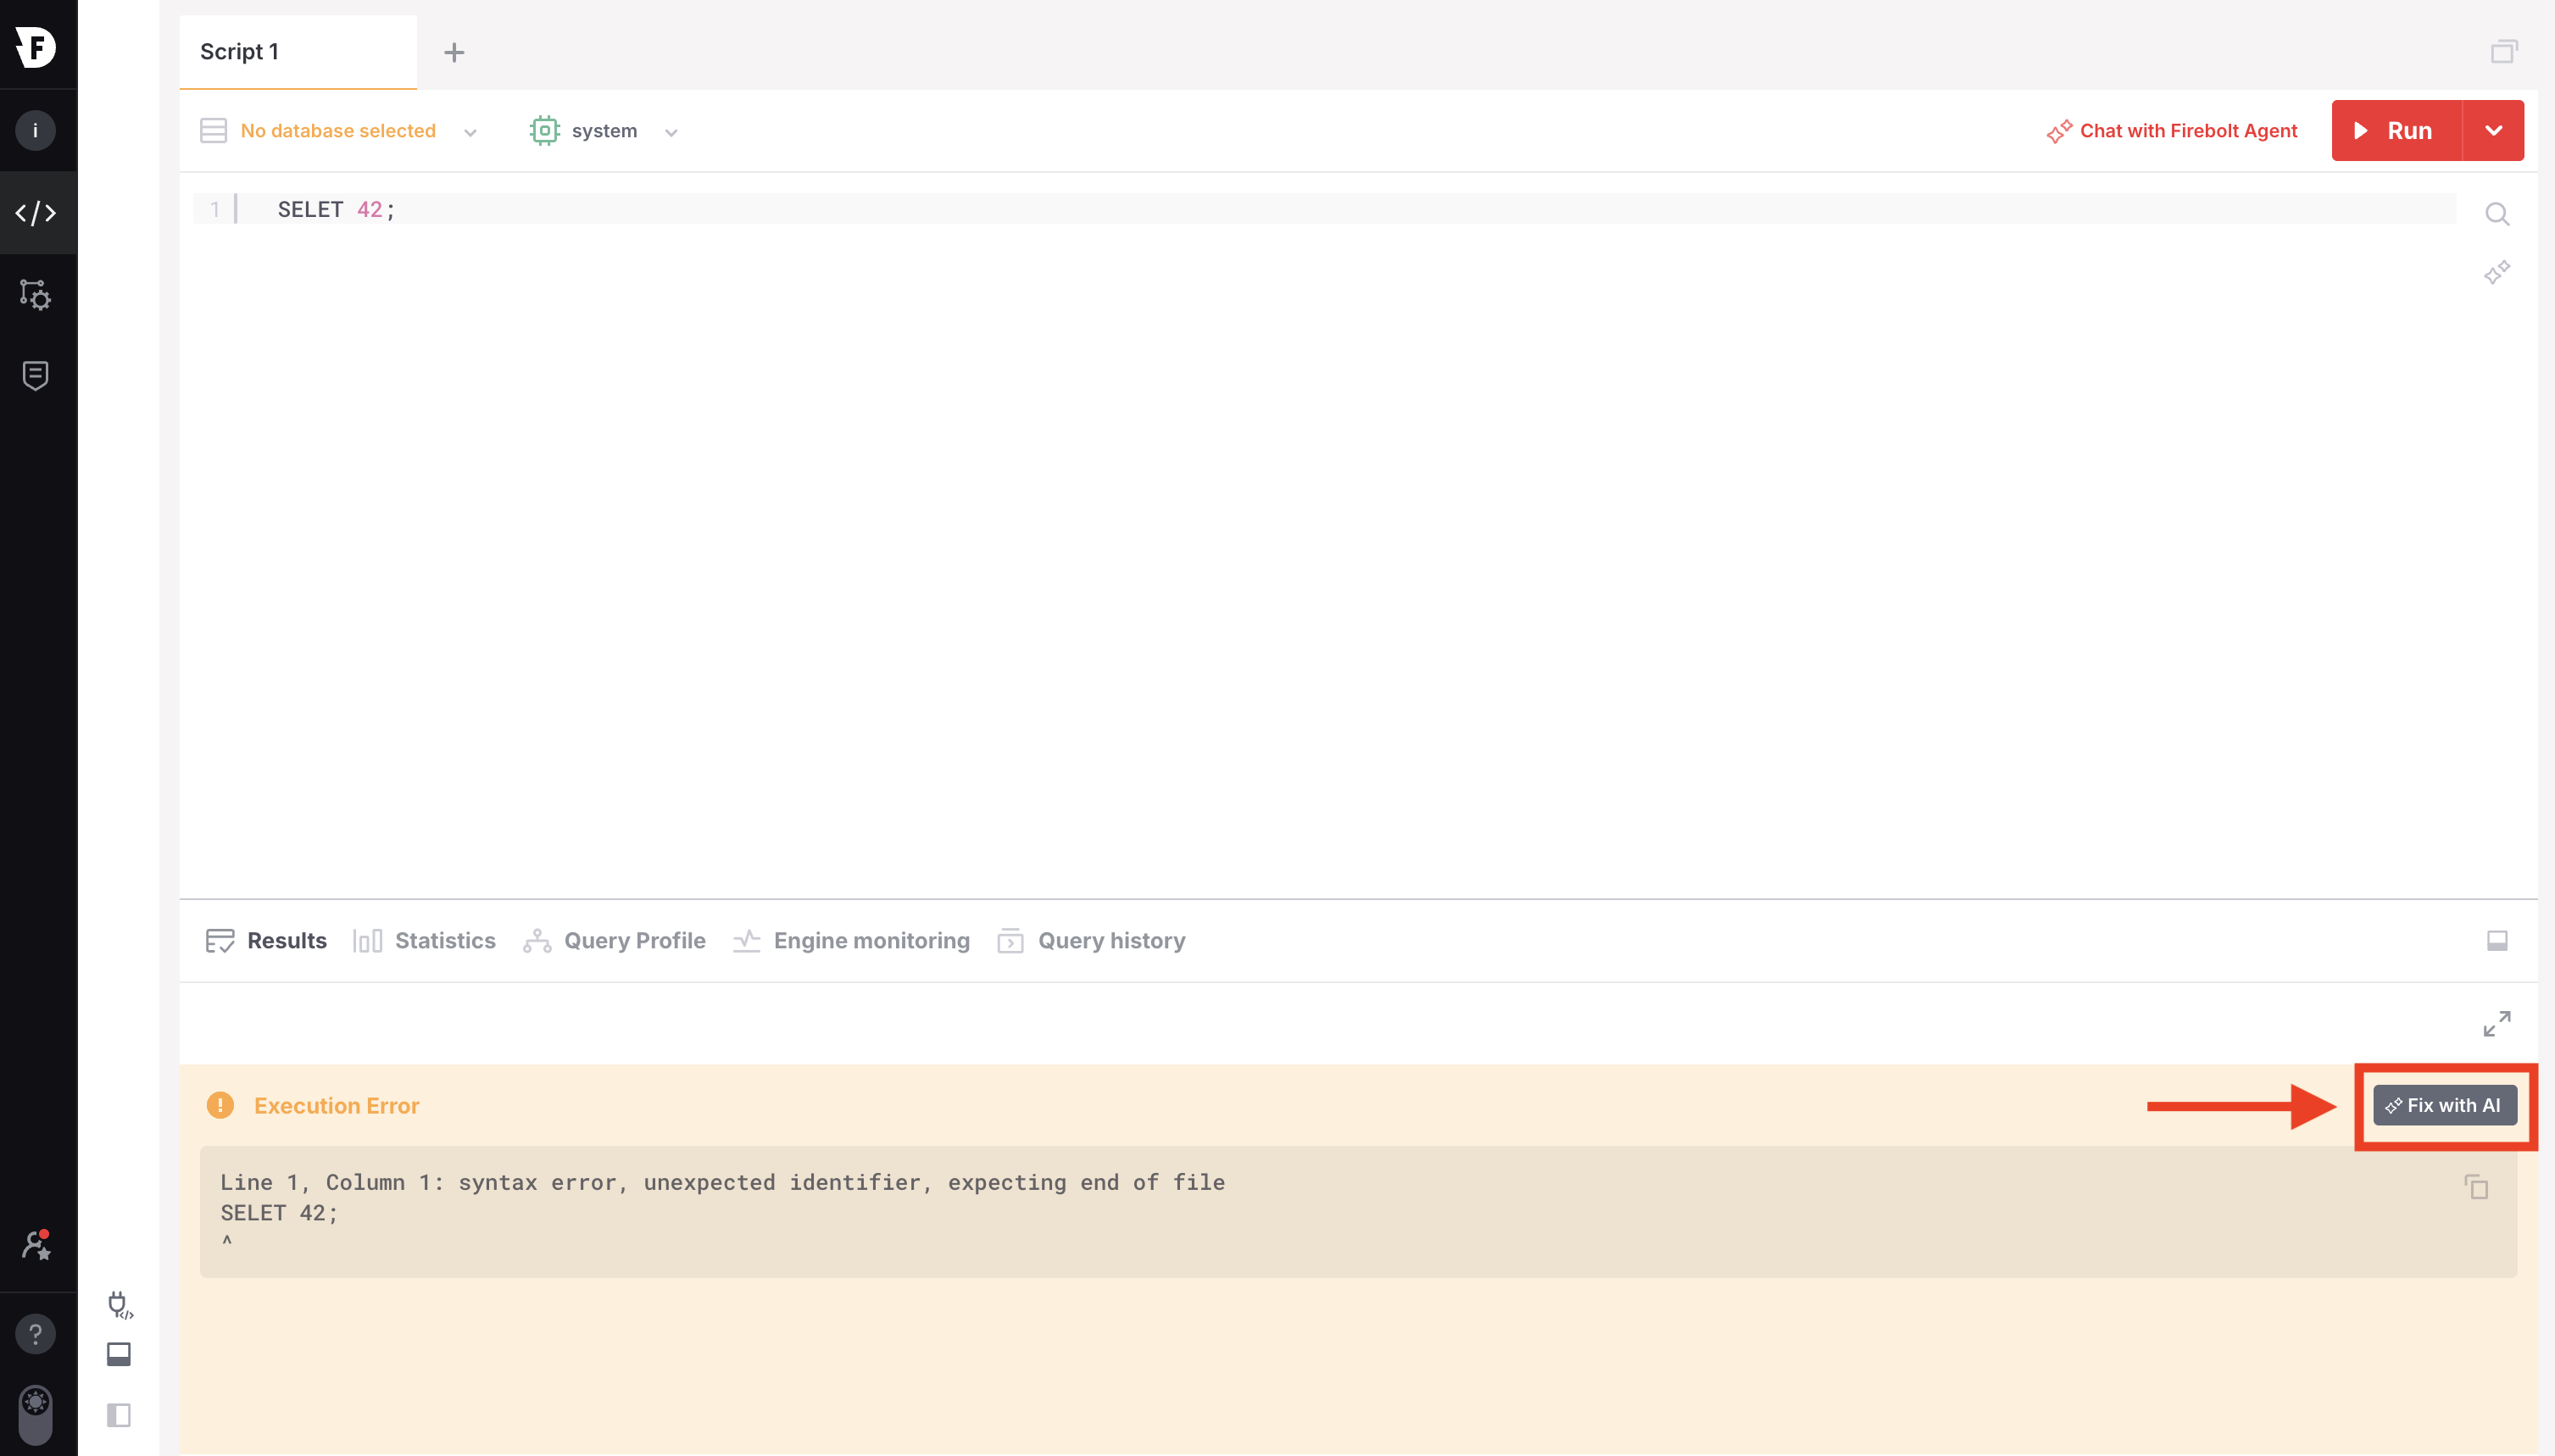This screenshot has height=1456, width=2555.
Task: Toggle the left side panel layout icon
Action: tap(119, 1415)
